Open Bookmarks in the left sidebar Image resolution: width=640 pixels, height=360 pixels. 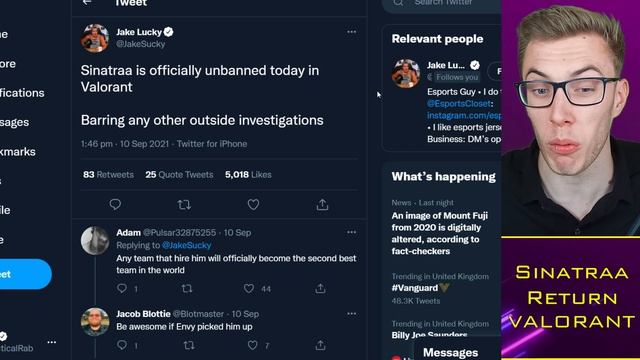18,151
